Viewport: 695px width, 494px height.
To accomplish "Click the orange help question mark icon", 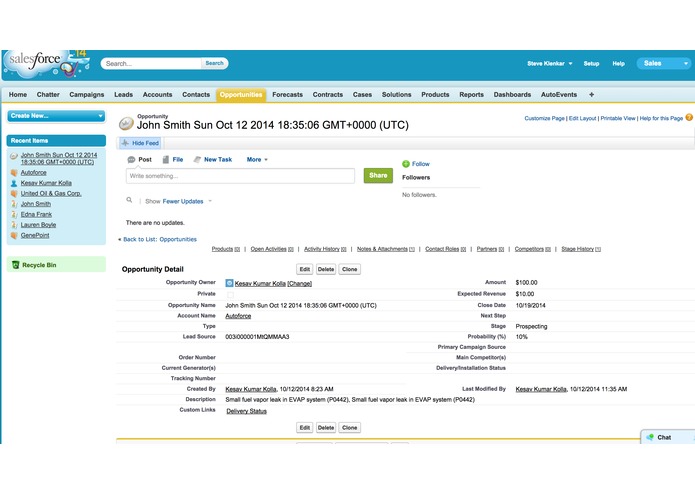I will [x=689, y=117].
